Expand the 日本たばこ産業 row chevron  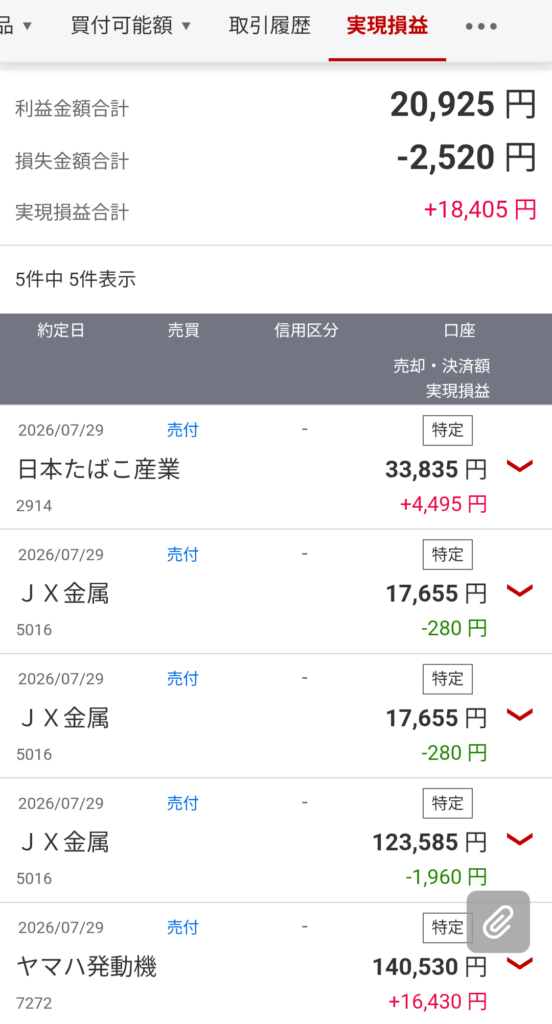(x=520, y=466)
